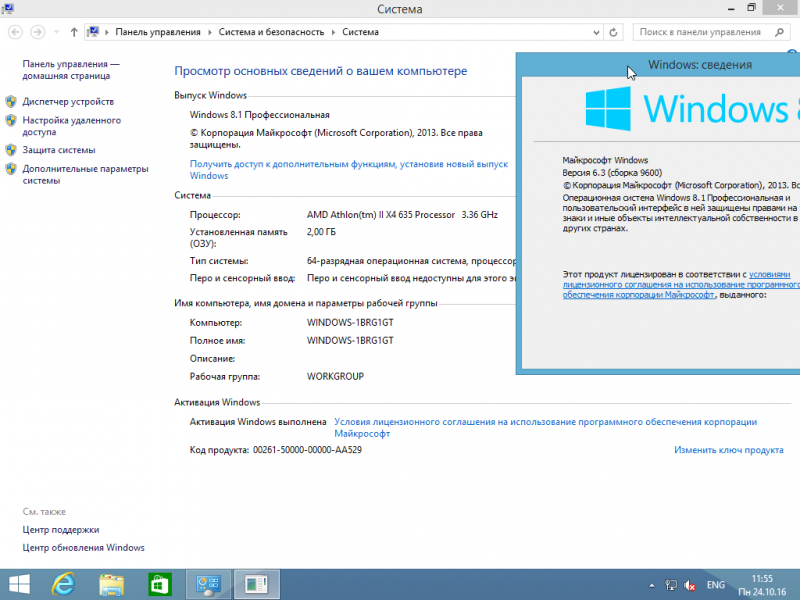Show hidden tray icons arrow
Screen dimensions: 800x600
pyautogui.click(x=652, y=585)
